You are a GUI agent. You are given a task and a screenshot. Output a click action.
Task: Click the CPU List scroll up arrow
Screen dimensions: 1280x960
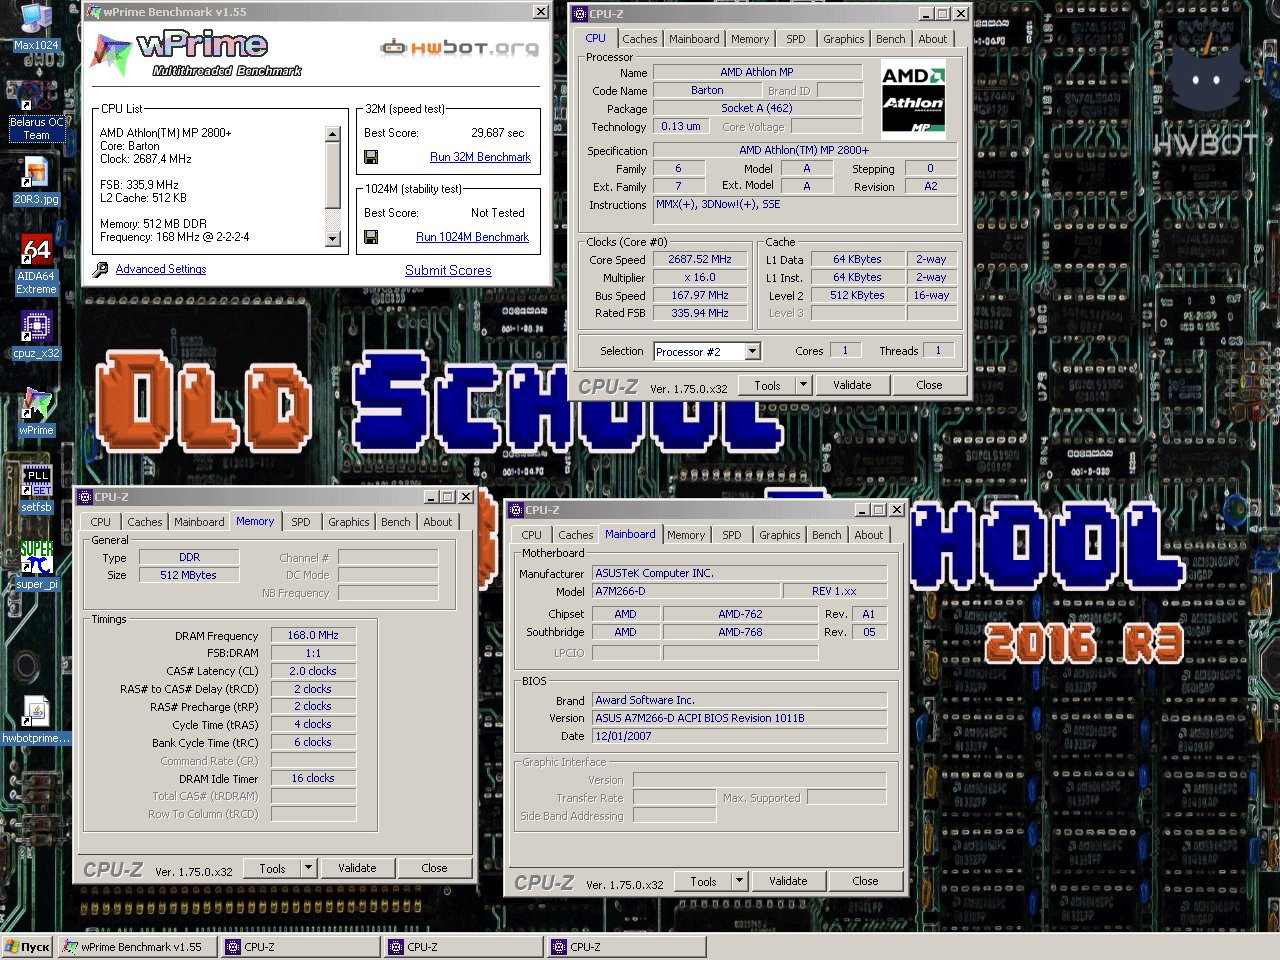[x=333, y=134]
